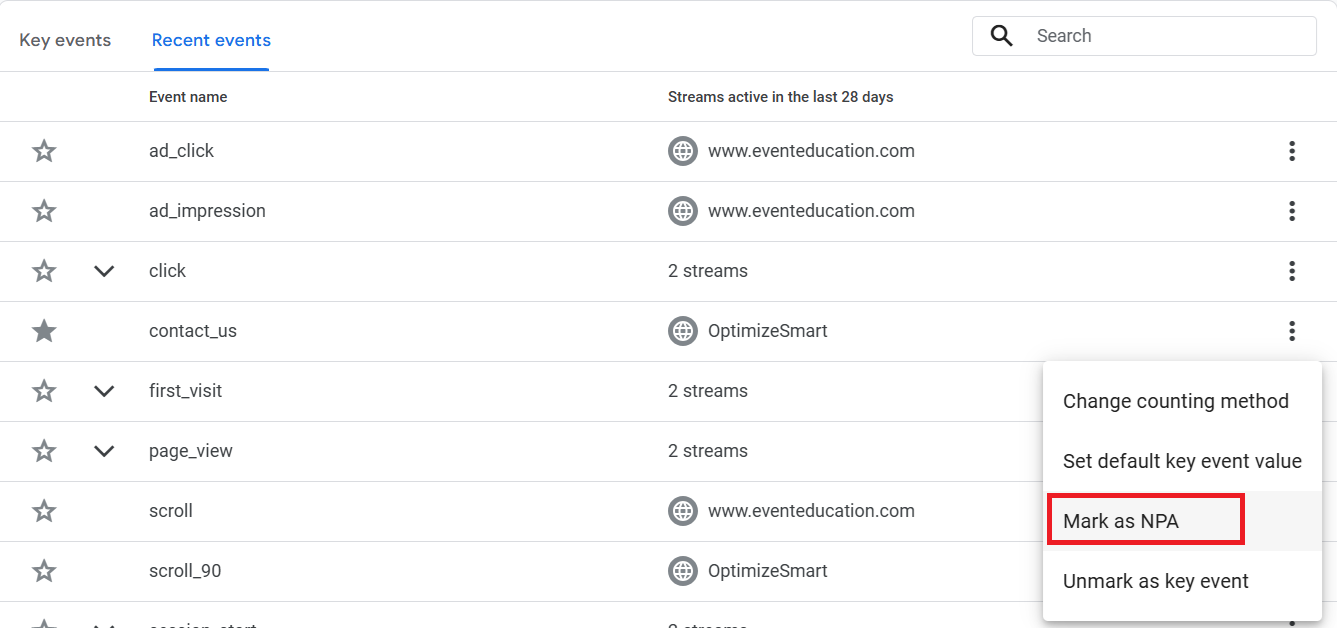Open the three-dot menu for click event
Viewport: 1337px width, 628px height.
(x=1292, y=271)
